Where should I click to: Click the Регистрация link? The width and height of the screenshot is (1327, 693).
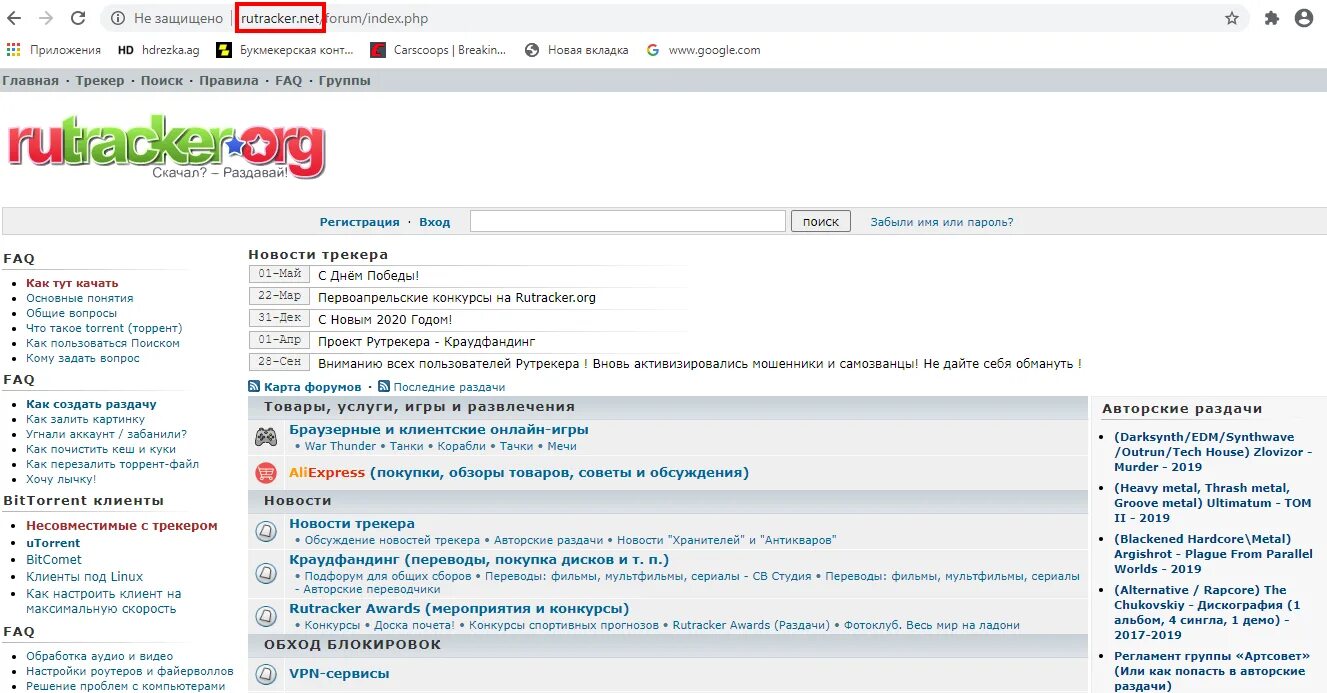pos(359,222)
